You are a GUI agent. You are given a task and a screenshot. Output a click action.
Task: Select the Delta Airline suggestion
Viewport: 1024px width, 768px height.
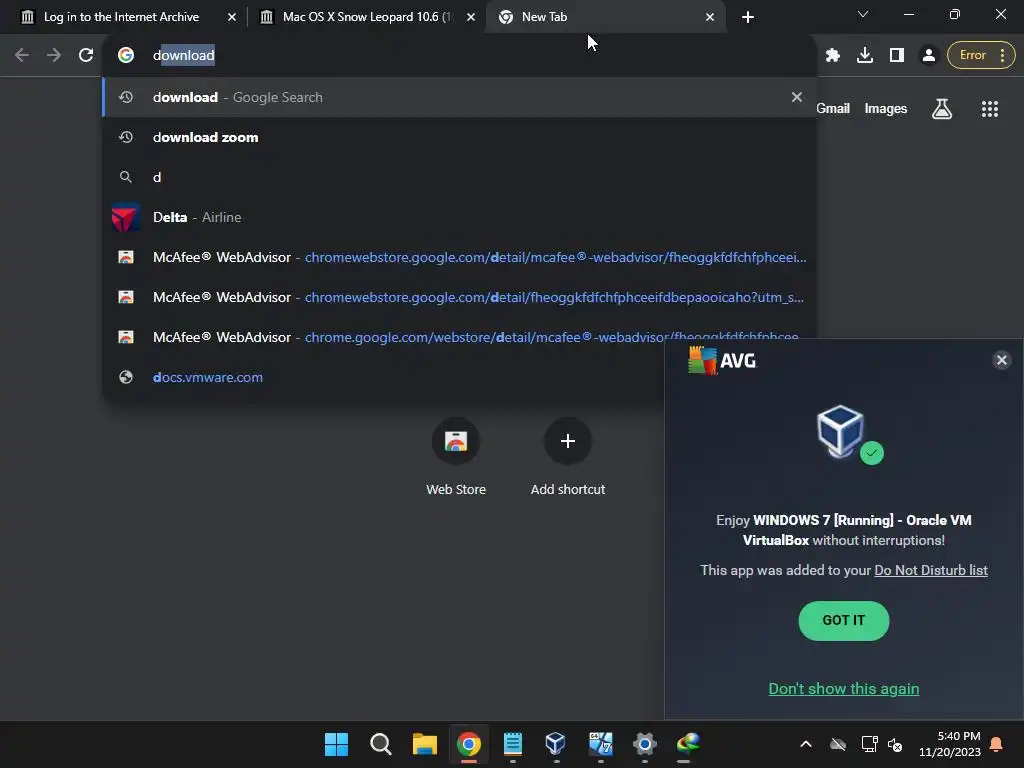click(460, 217)
